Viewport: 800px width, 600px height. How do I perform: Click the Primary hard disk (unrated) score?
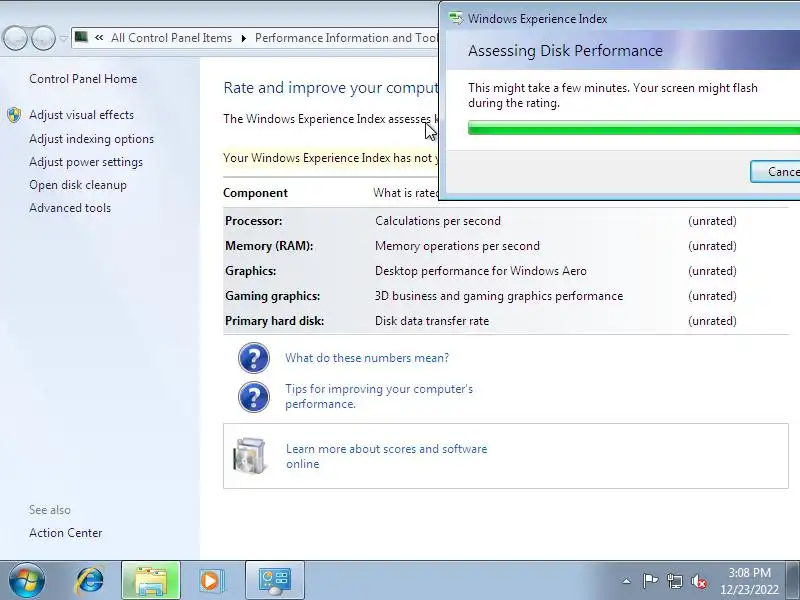point(712,321)
